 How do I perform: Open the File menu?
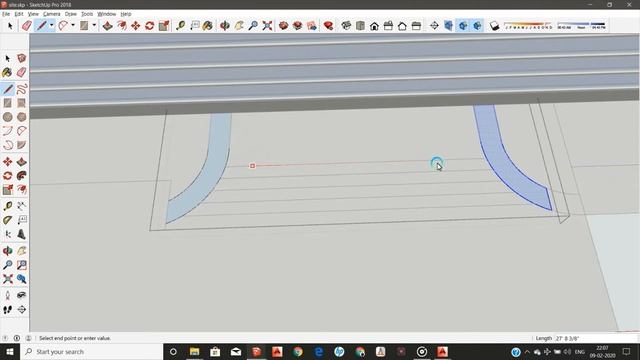pyautogui.click(x=6, y=14)
